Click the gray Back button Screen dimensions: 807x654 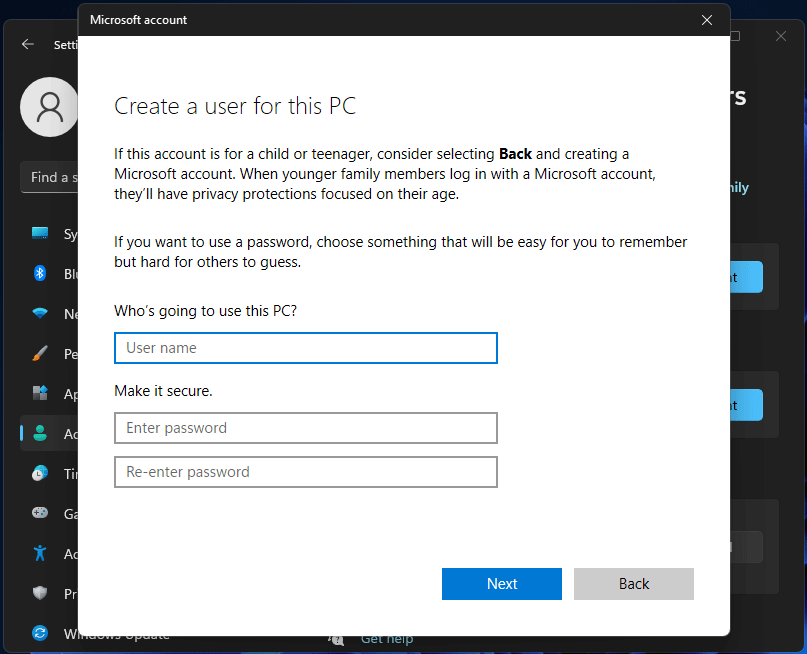tap(633, 584)
